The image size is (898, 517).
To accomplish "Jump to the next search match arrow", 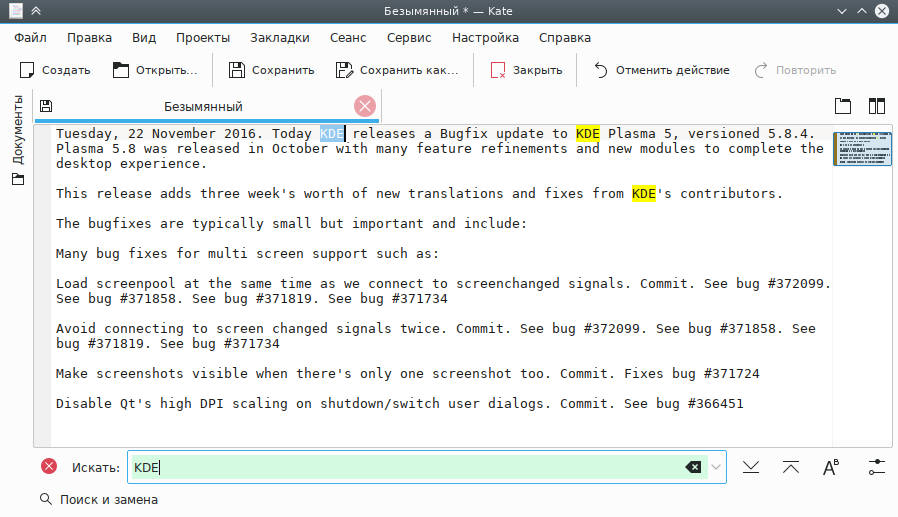I will [752, 467].
